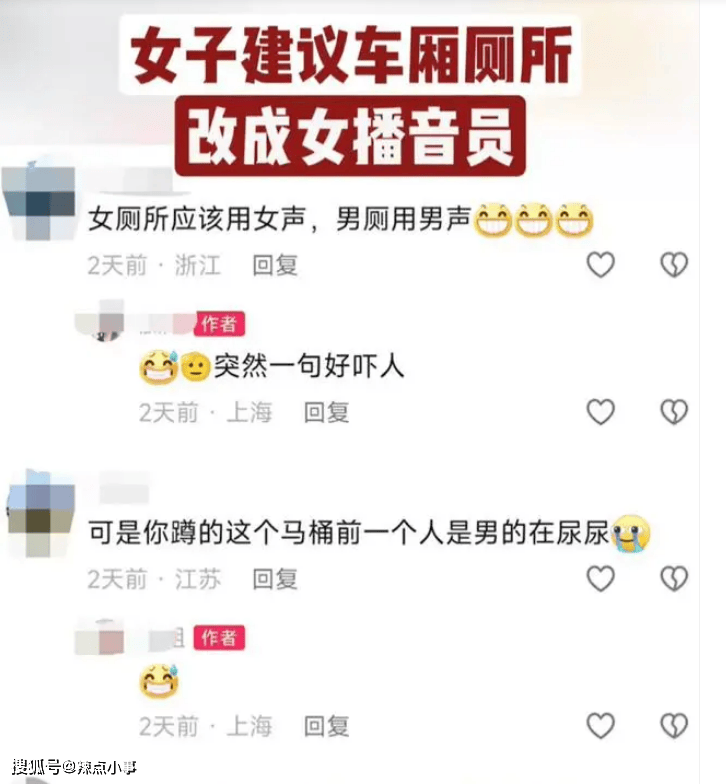Open the author's avatar in second reply
The image size is (726, 784).
100,636
